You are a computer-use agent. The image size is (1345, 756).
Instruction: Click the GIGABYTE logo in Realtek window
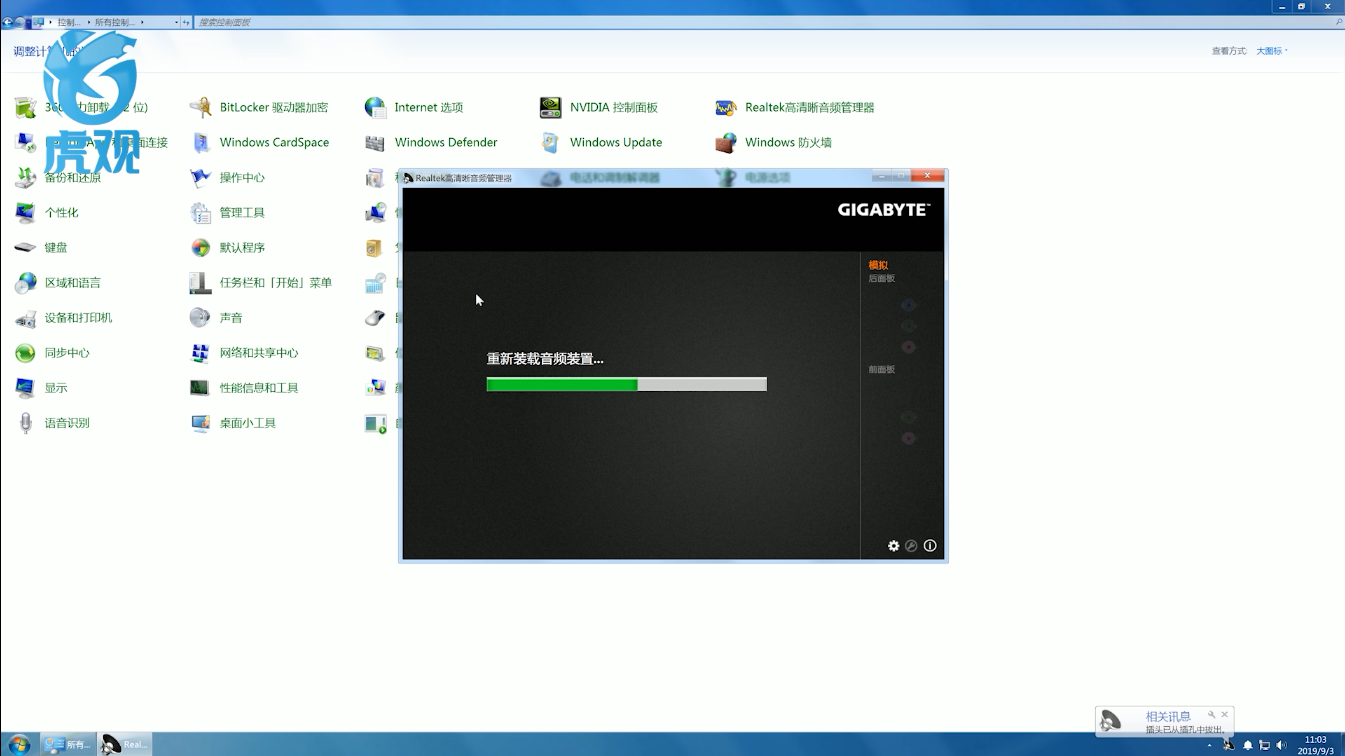pos(883,210)
